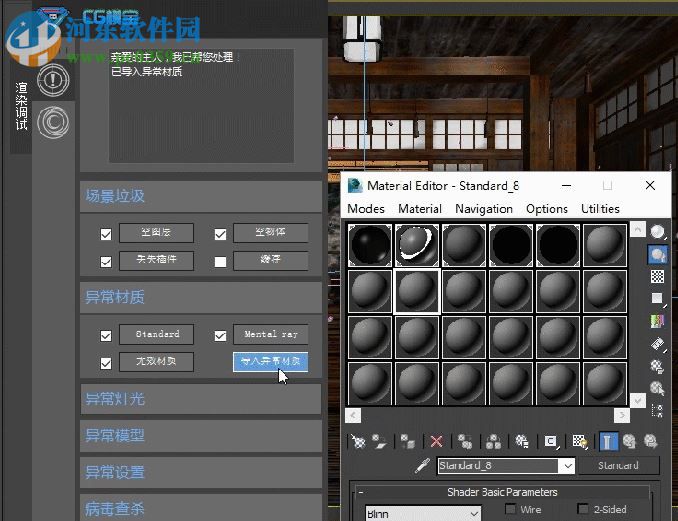Open the Modes menu
The image size is (678, 521).
[366, 209]
